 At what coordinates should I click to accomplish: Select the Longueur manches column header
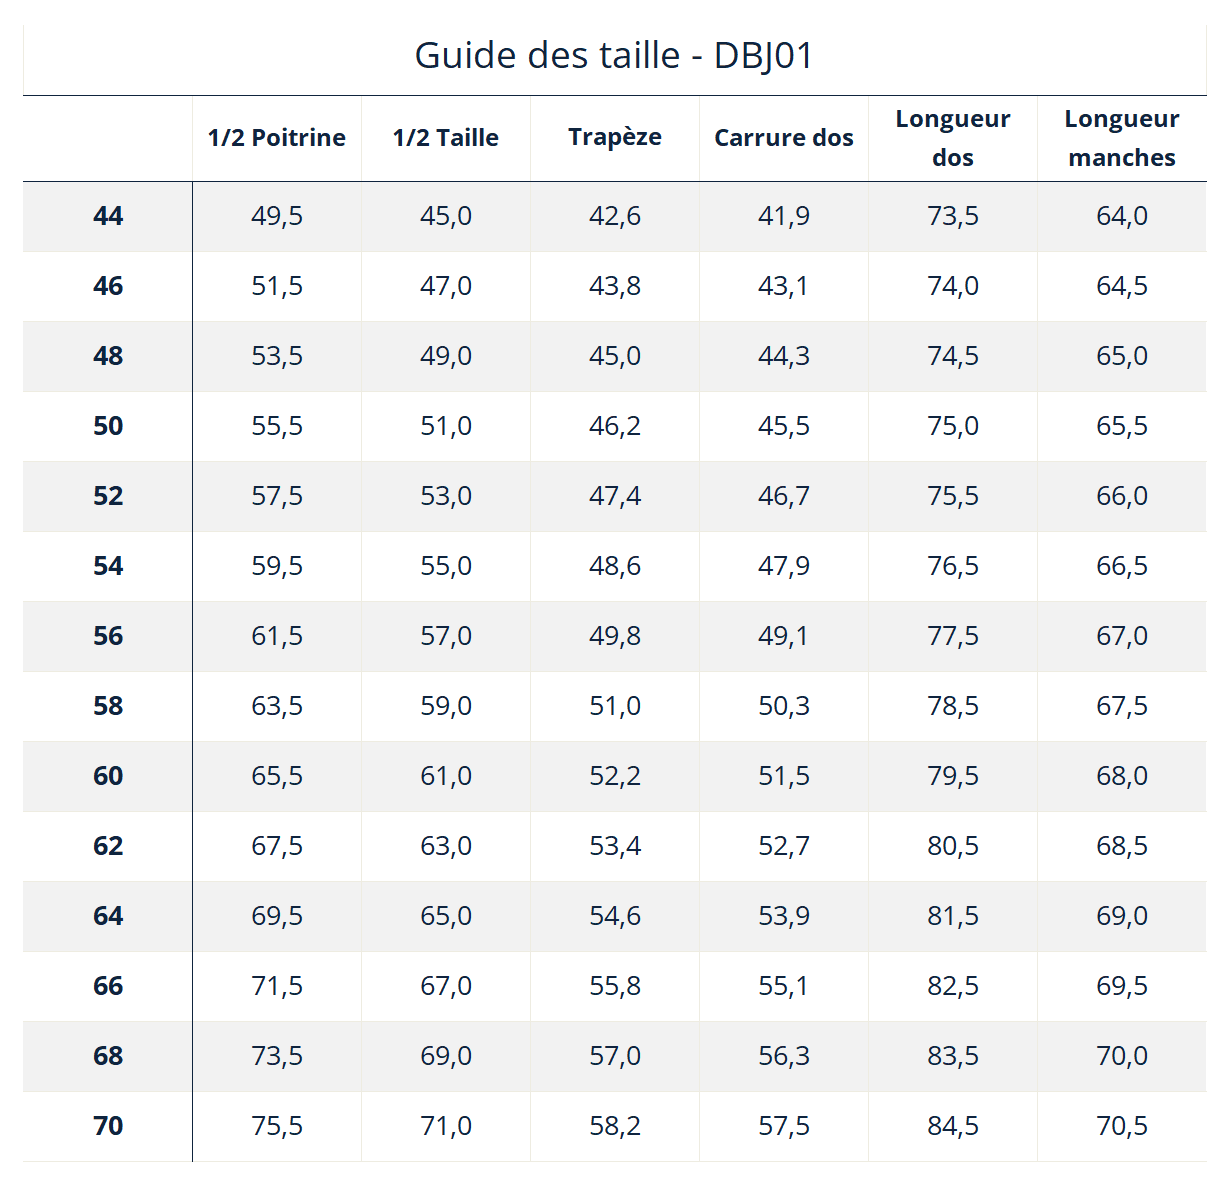(x=1122, y=138)
